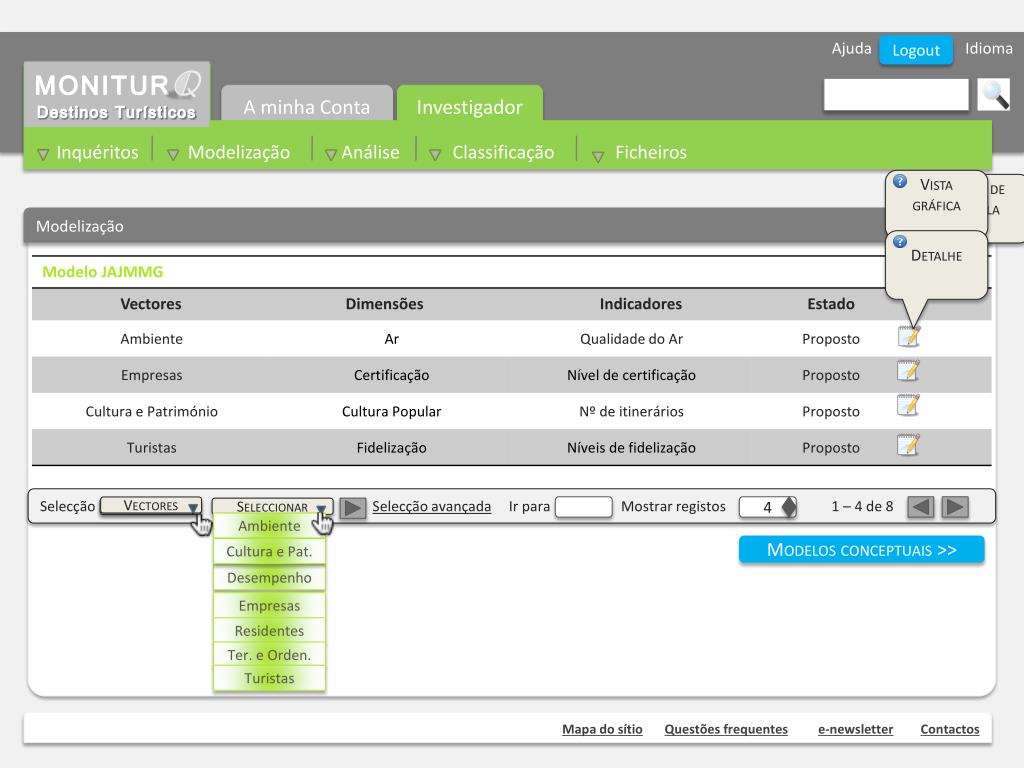Click the Ir para input field
The image size is (1024, 768).
click(583, 507)
